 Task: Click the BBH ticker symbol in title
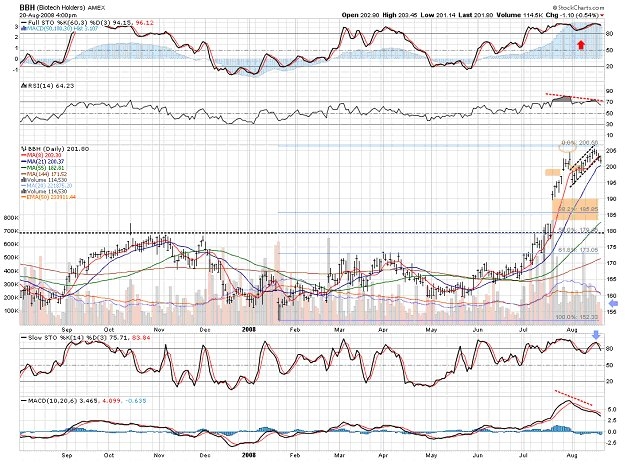coord(27,8)
